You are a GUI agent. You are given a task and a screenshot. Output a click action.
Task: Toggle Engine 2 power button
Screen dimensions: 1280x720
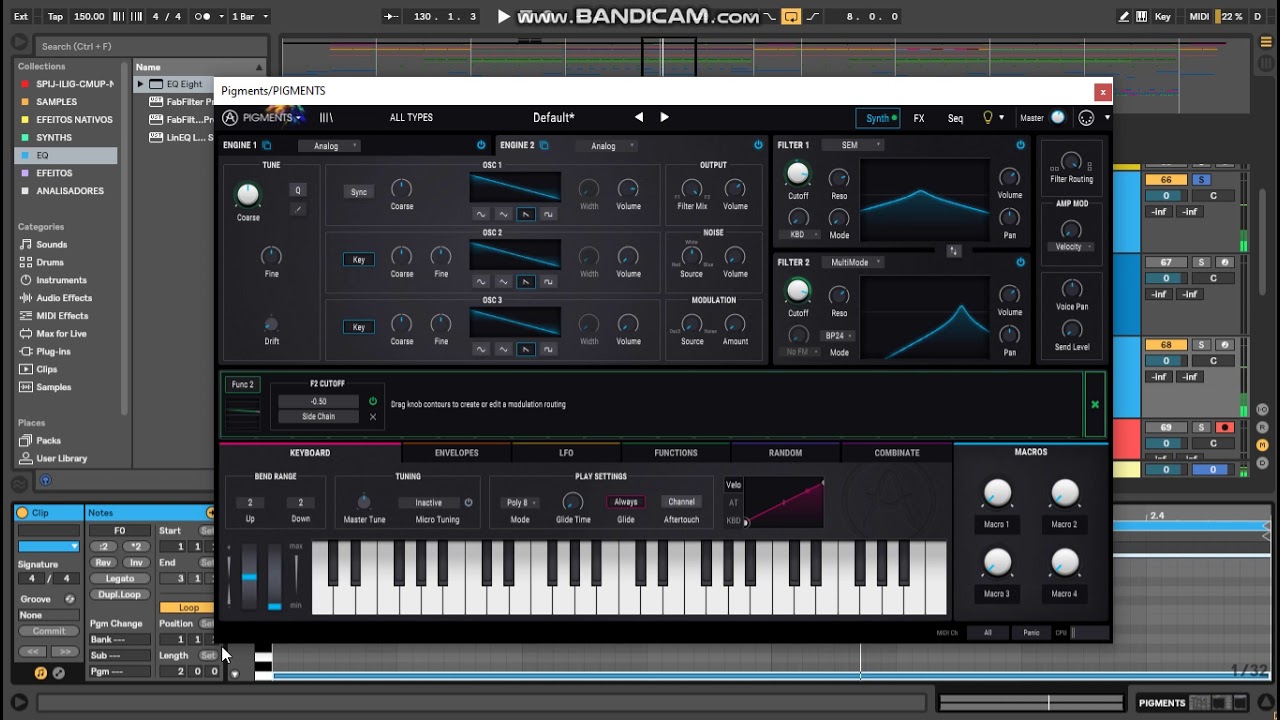pyautogui.click(x=759, y=145)
